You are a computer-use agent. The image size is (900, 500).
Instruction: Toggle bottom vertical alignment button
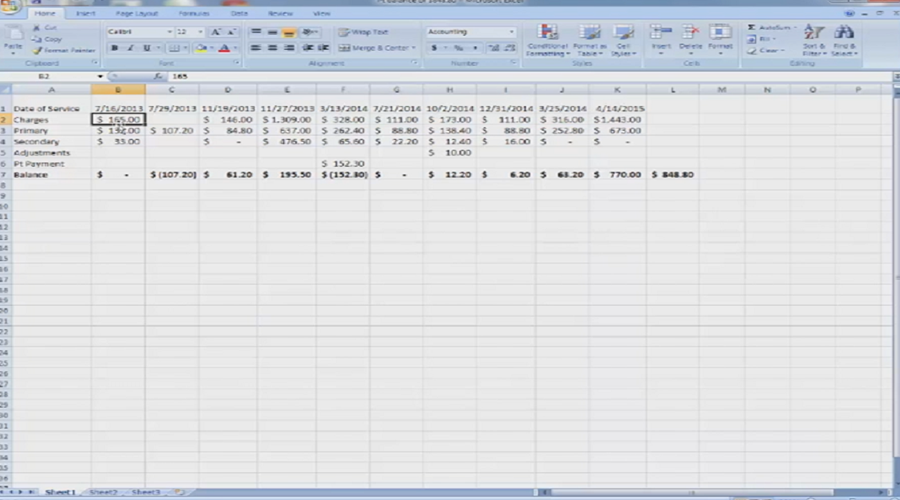289,32
